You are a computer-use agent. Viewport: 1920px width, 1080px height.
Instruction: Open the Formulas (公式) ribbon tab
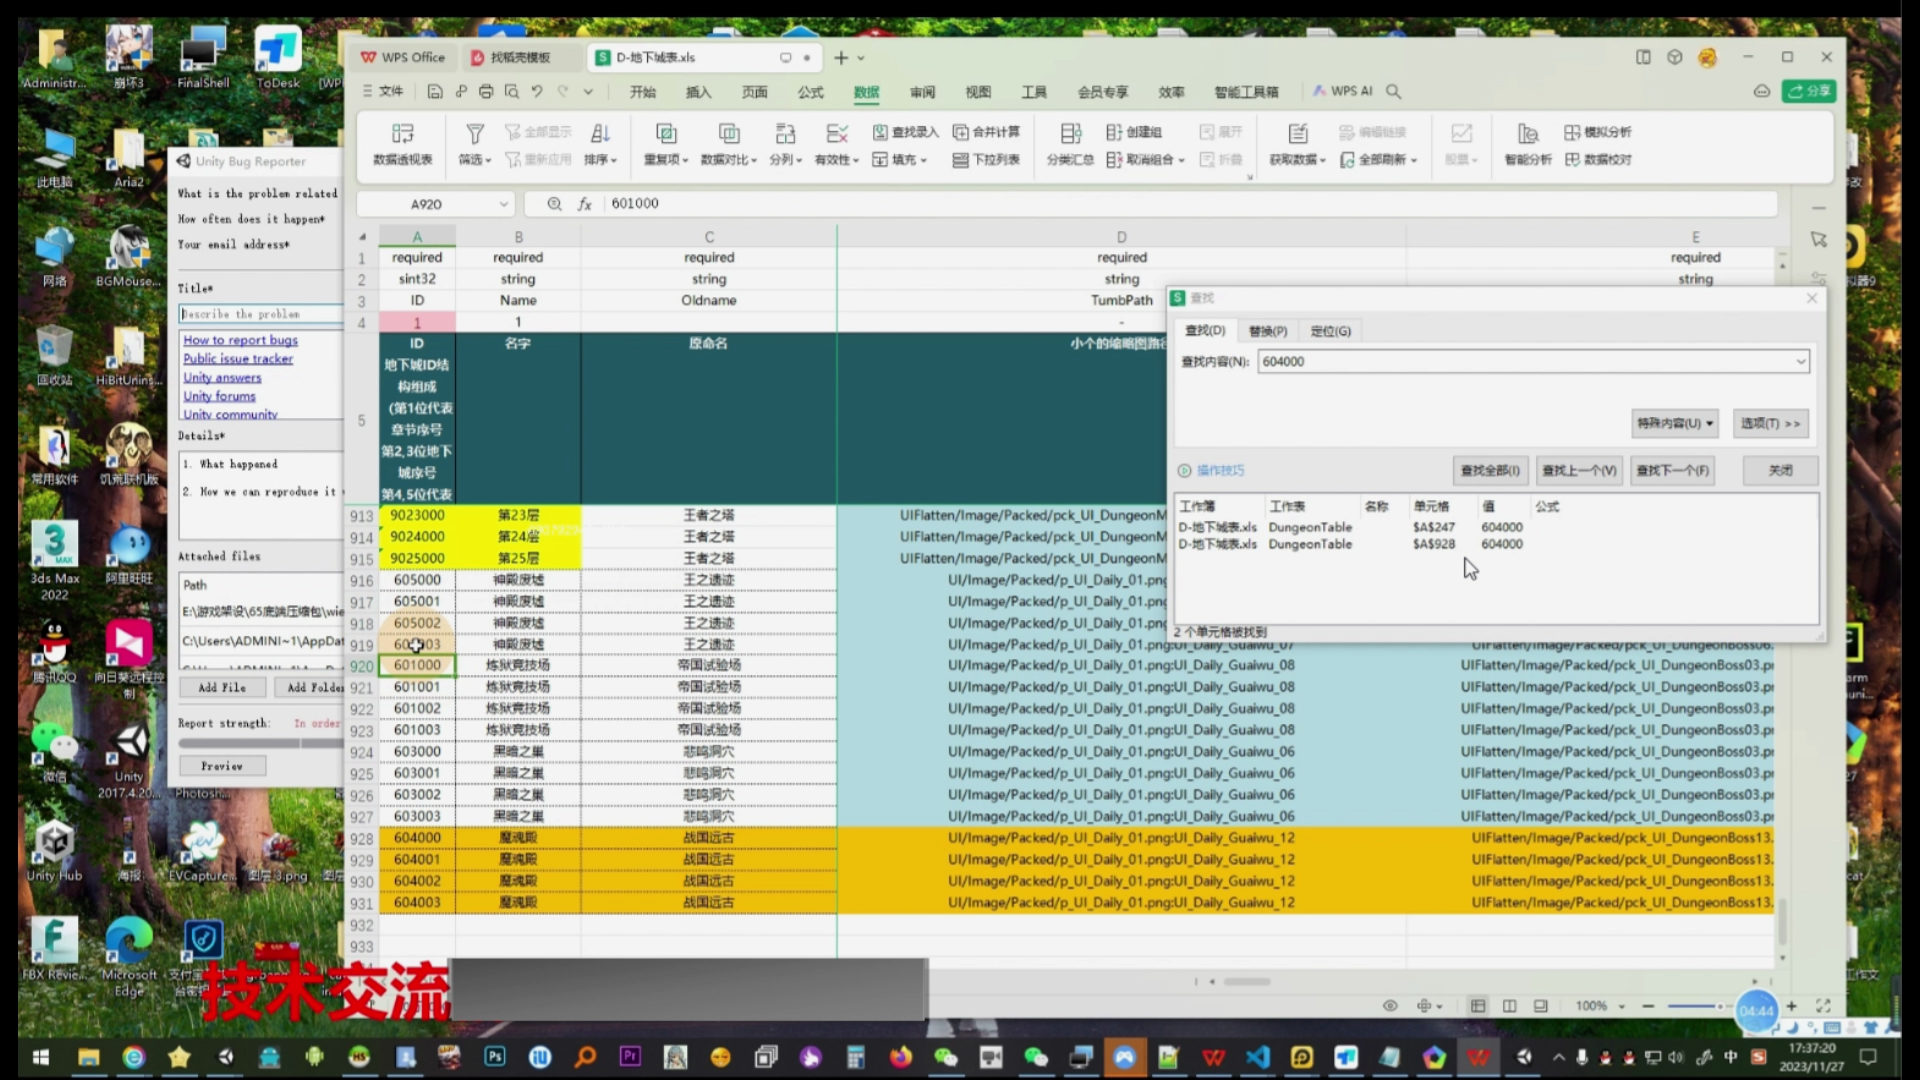tap(810, 92)
